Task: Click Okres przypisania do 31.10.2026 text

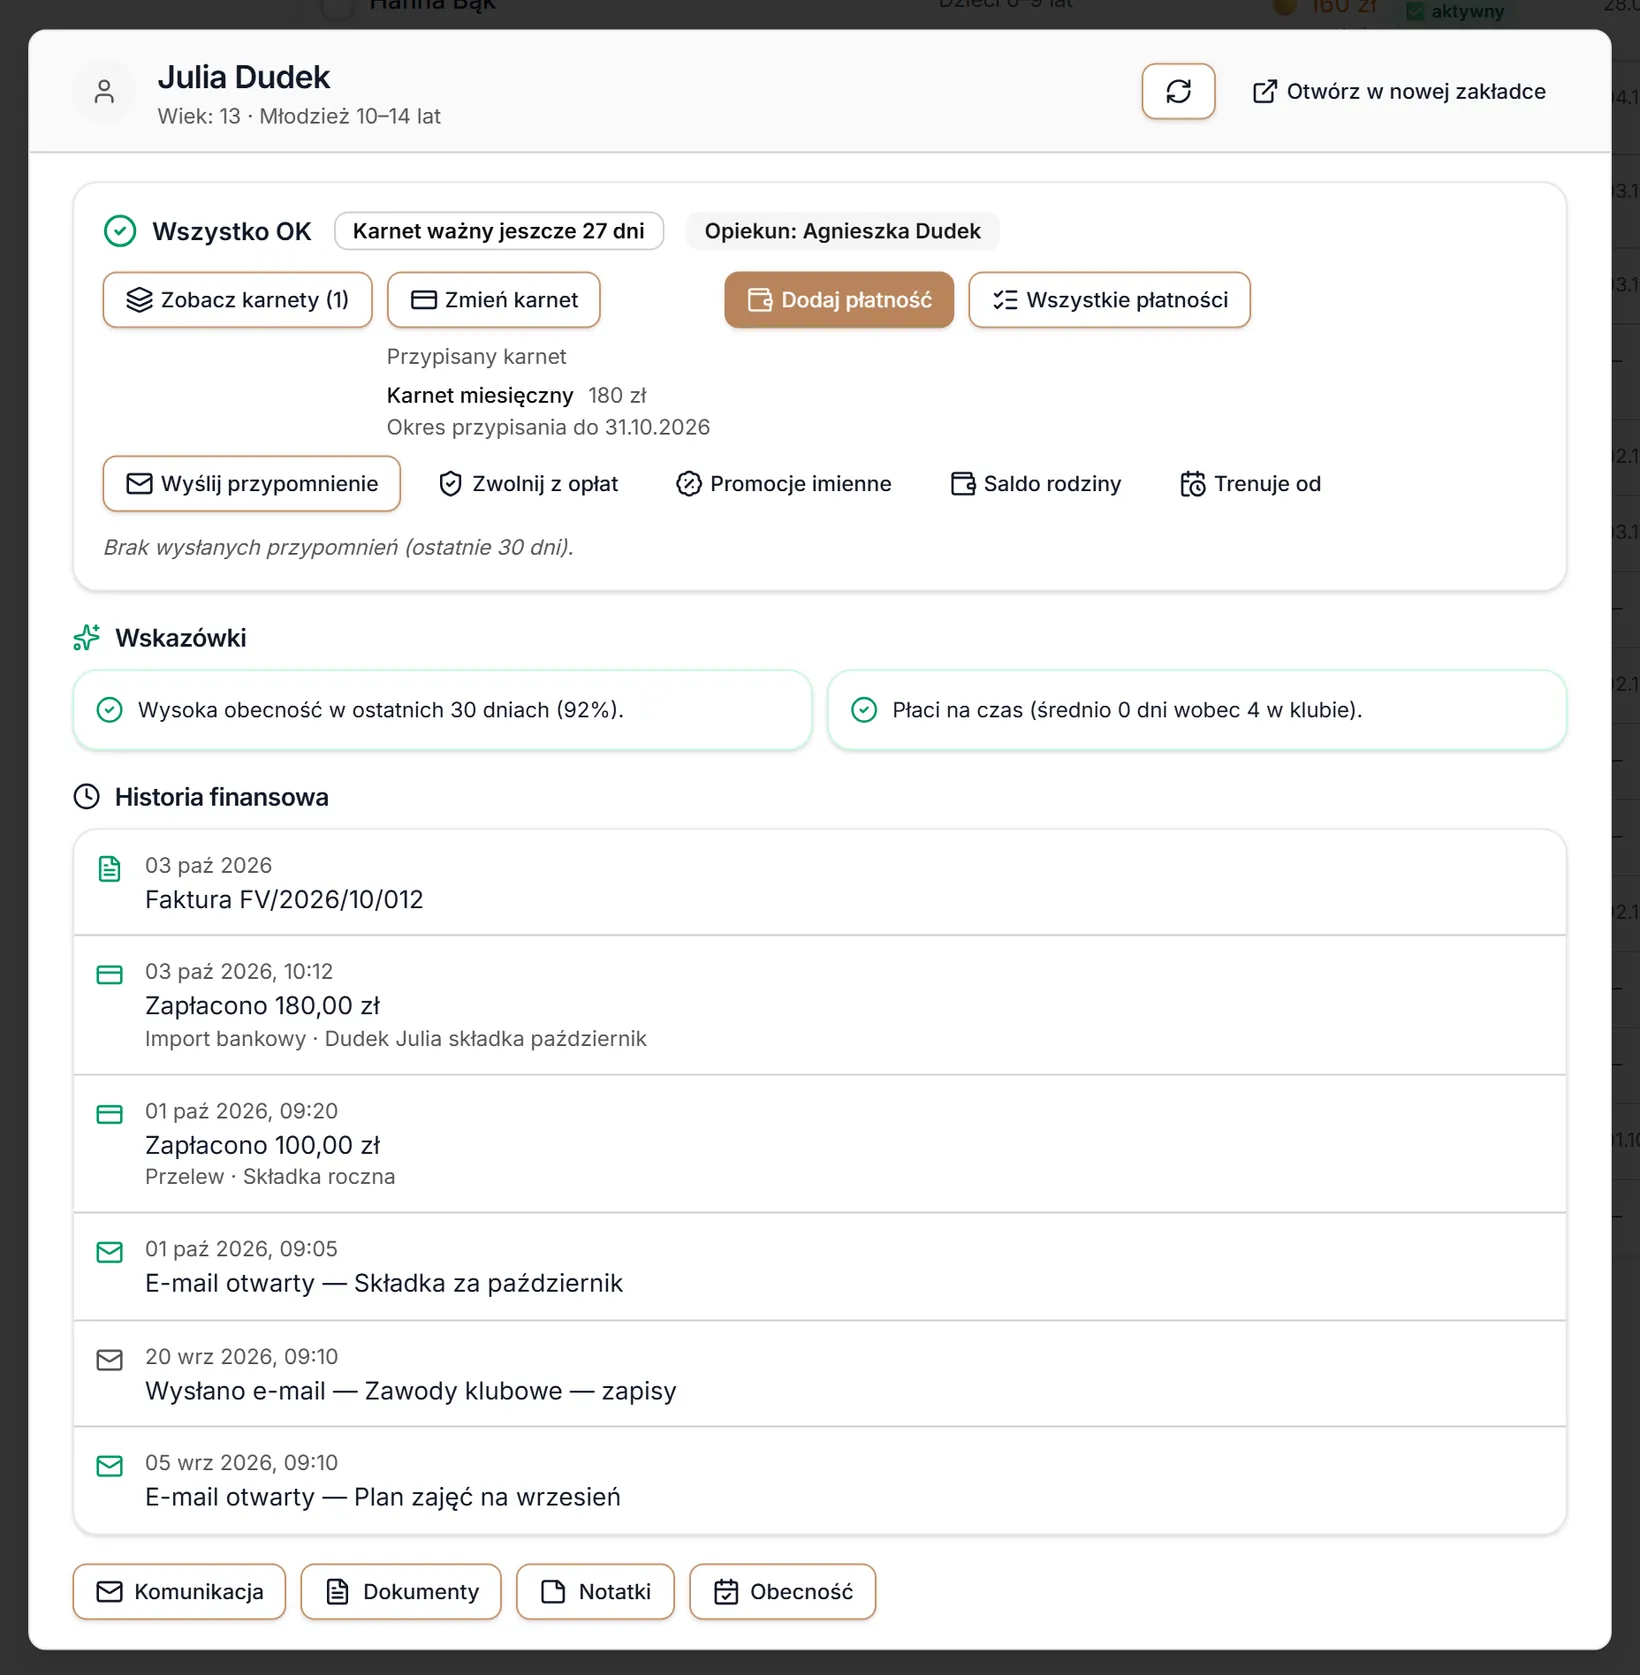Action: [x=548, y=428]
